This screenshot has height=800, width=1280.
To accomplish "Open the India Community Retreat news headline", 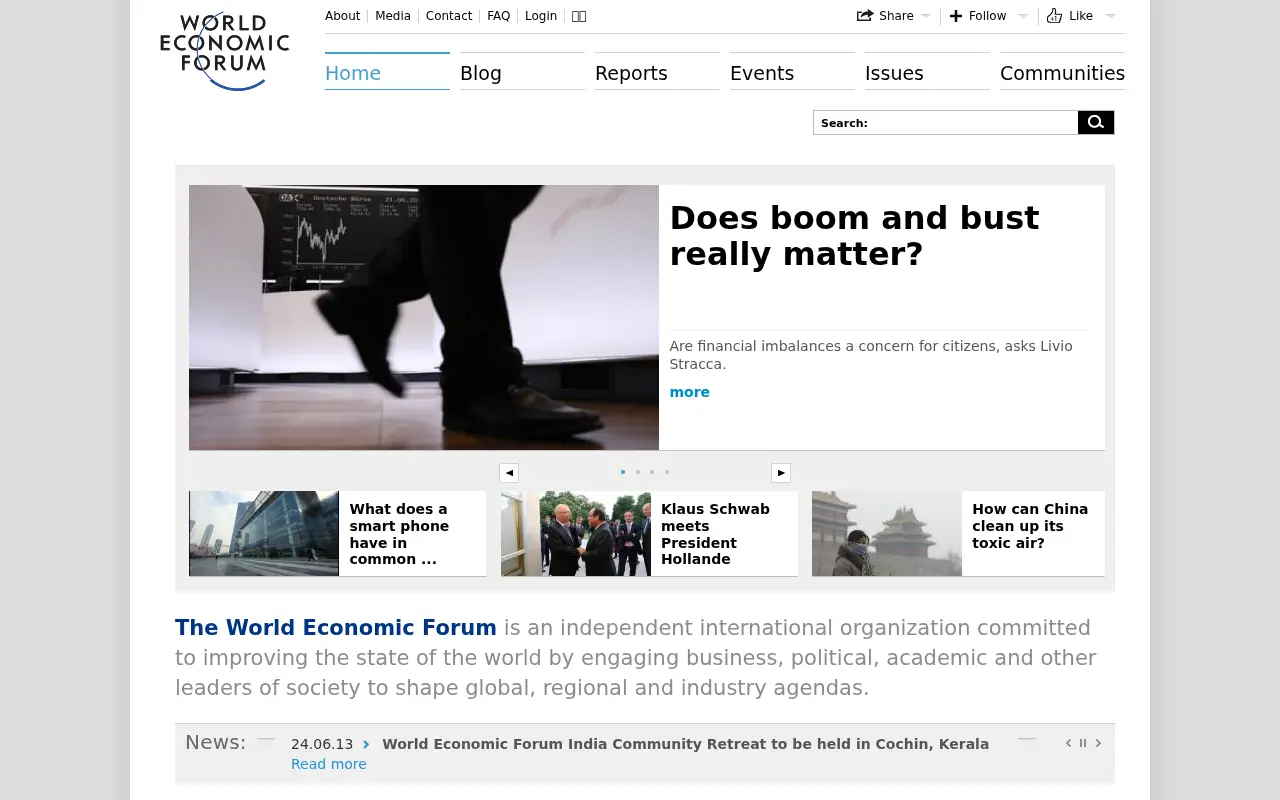I will pyautogui.click(x=685, y=744).
